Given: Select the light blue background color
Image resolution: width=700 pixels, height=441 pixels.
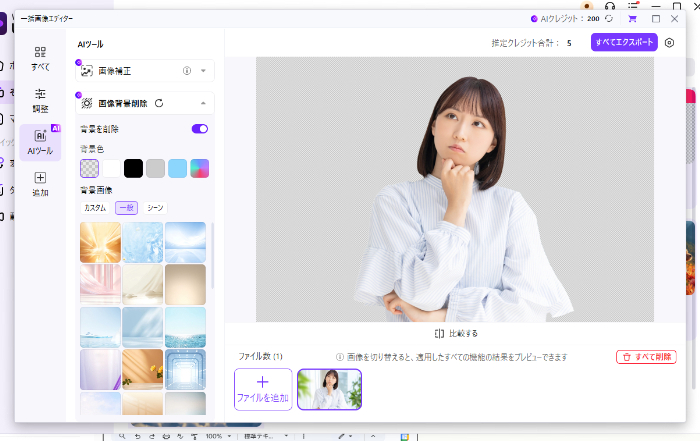Looking at the screenshot, I should point(178,169).
